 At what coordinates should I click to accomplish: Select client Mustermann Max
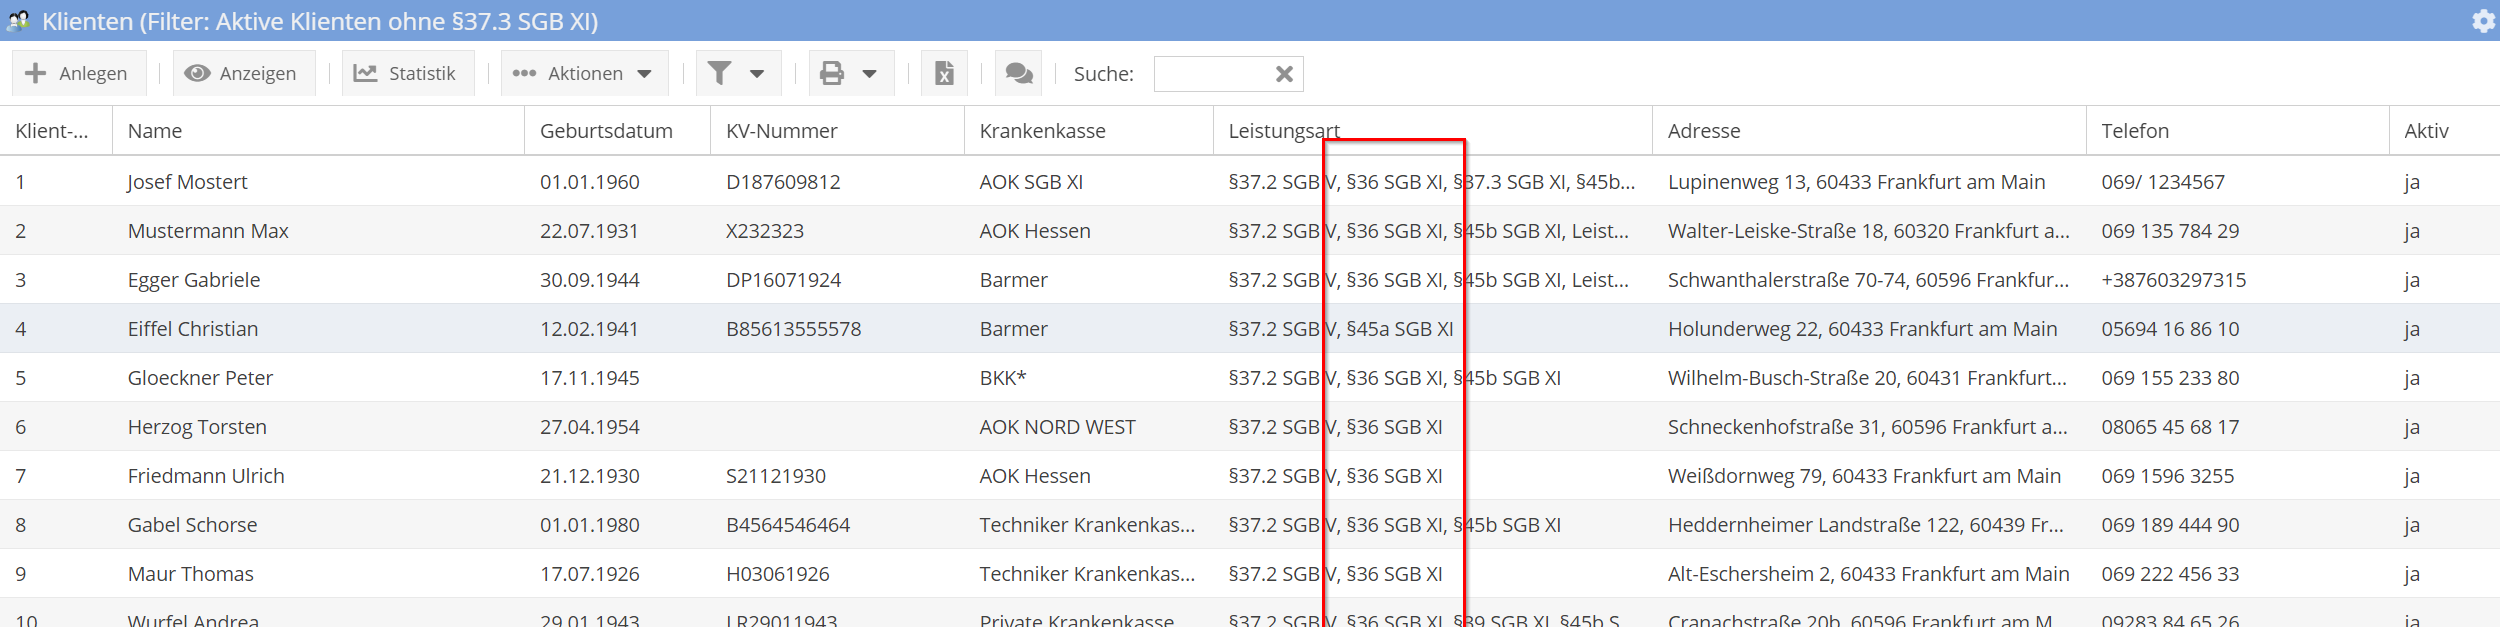[208, 231]
